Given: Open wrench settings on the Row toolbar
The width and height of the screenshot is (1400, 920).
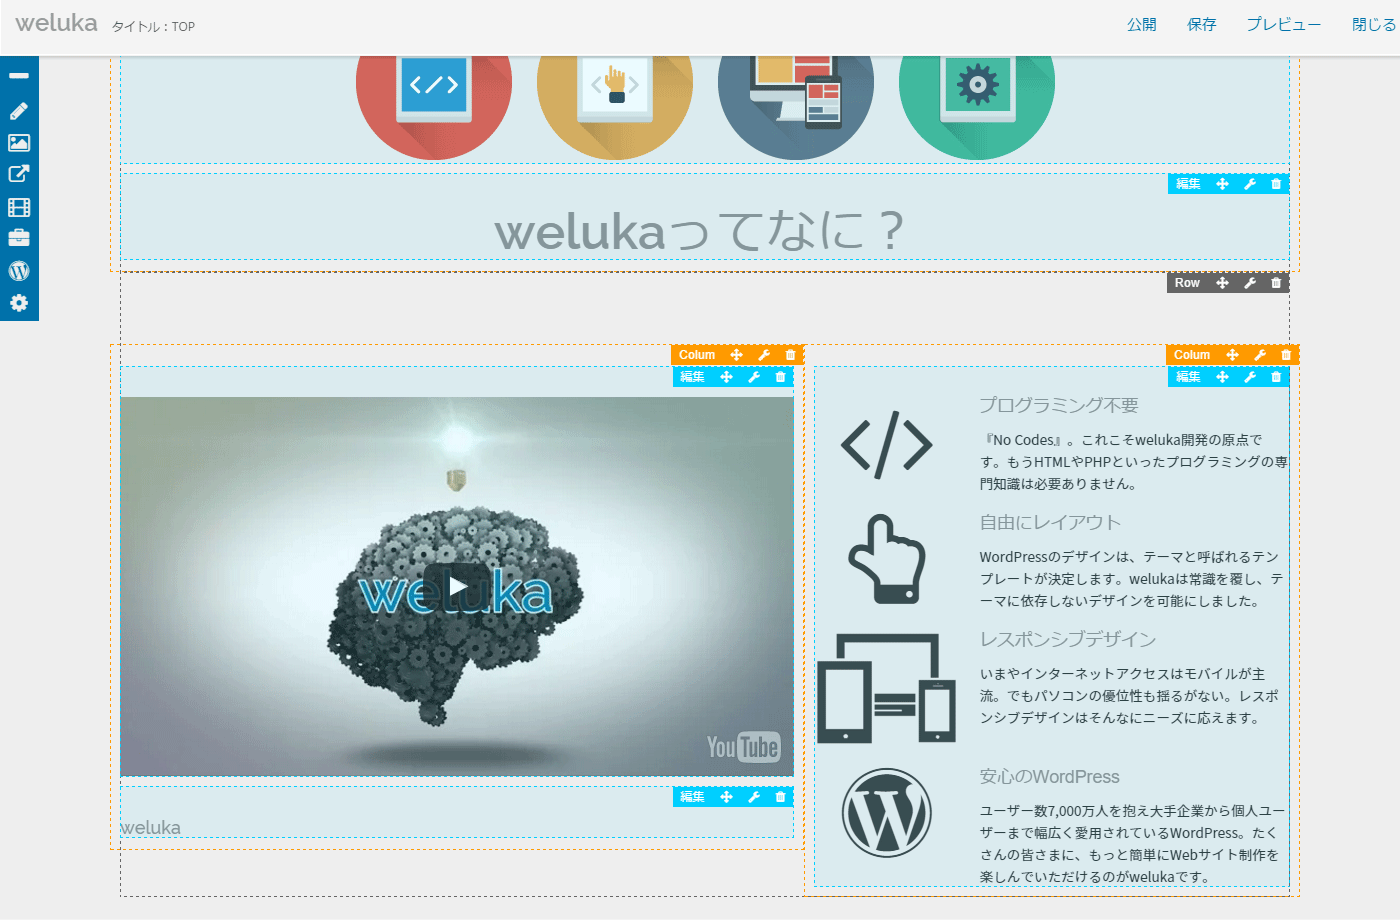Looking at the screenshot, I should (1249, 283).
